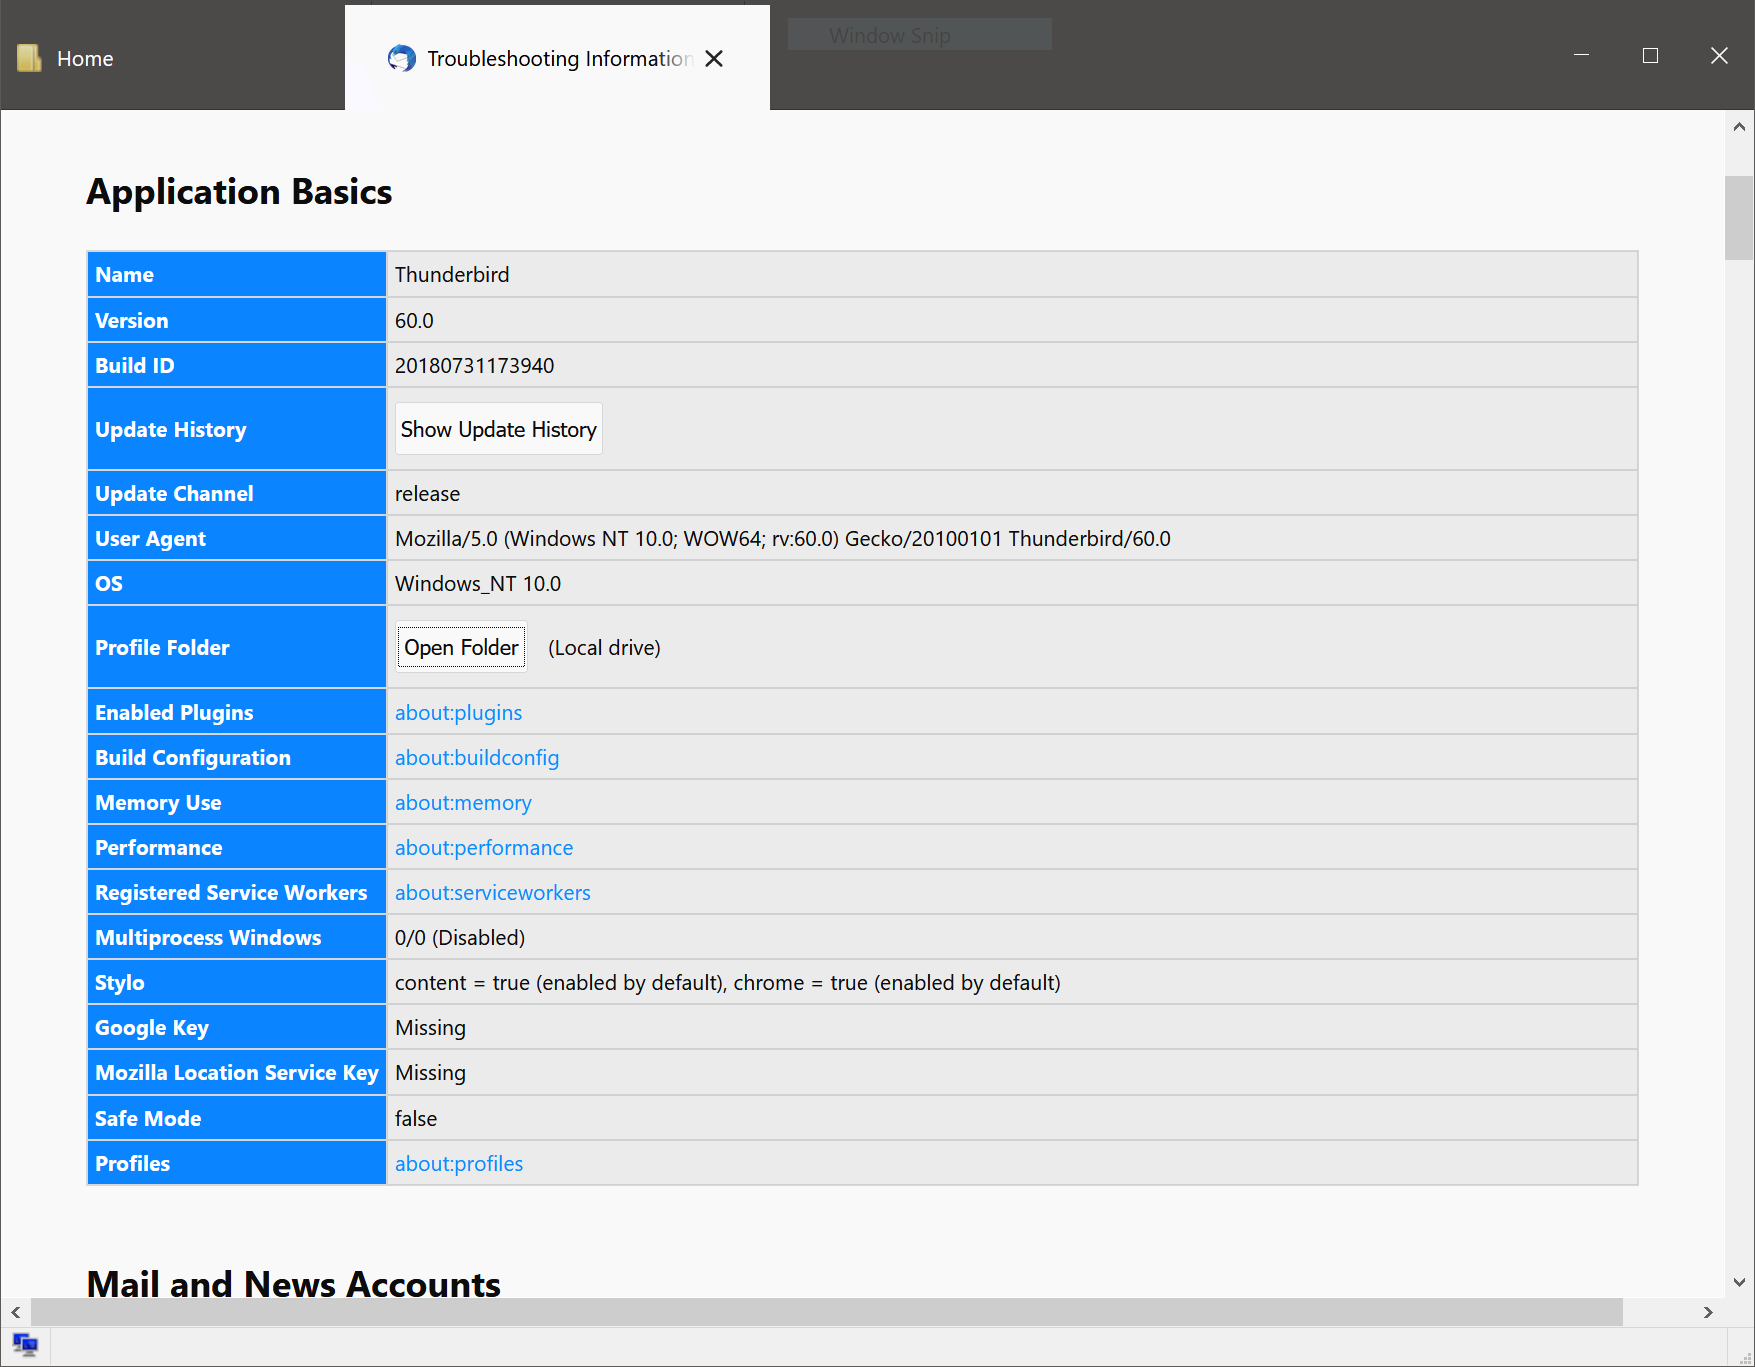Click the Window Snip ghost label in title bar
1755x1367 pixels.
click(890, 36)
